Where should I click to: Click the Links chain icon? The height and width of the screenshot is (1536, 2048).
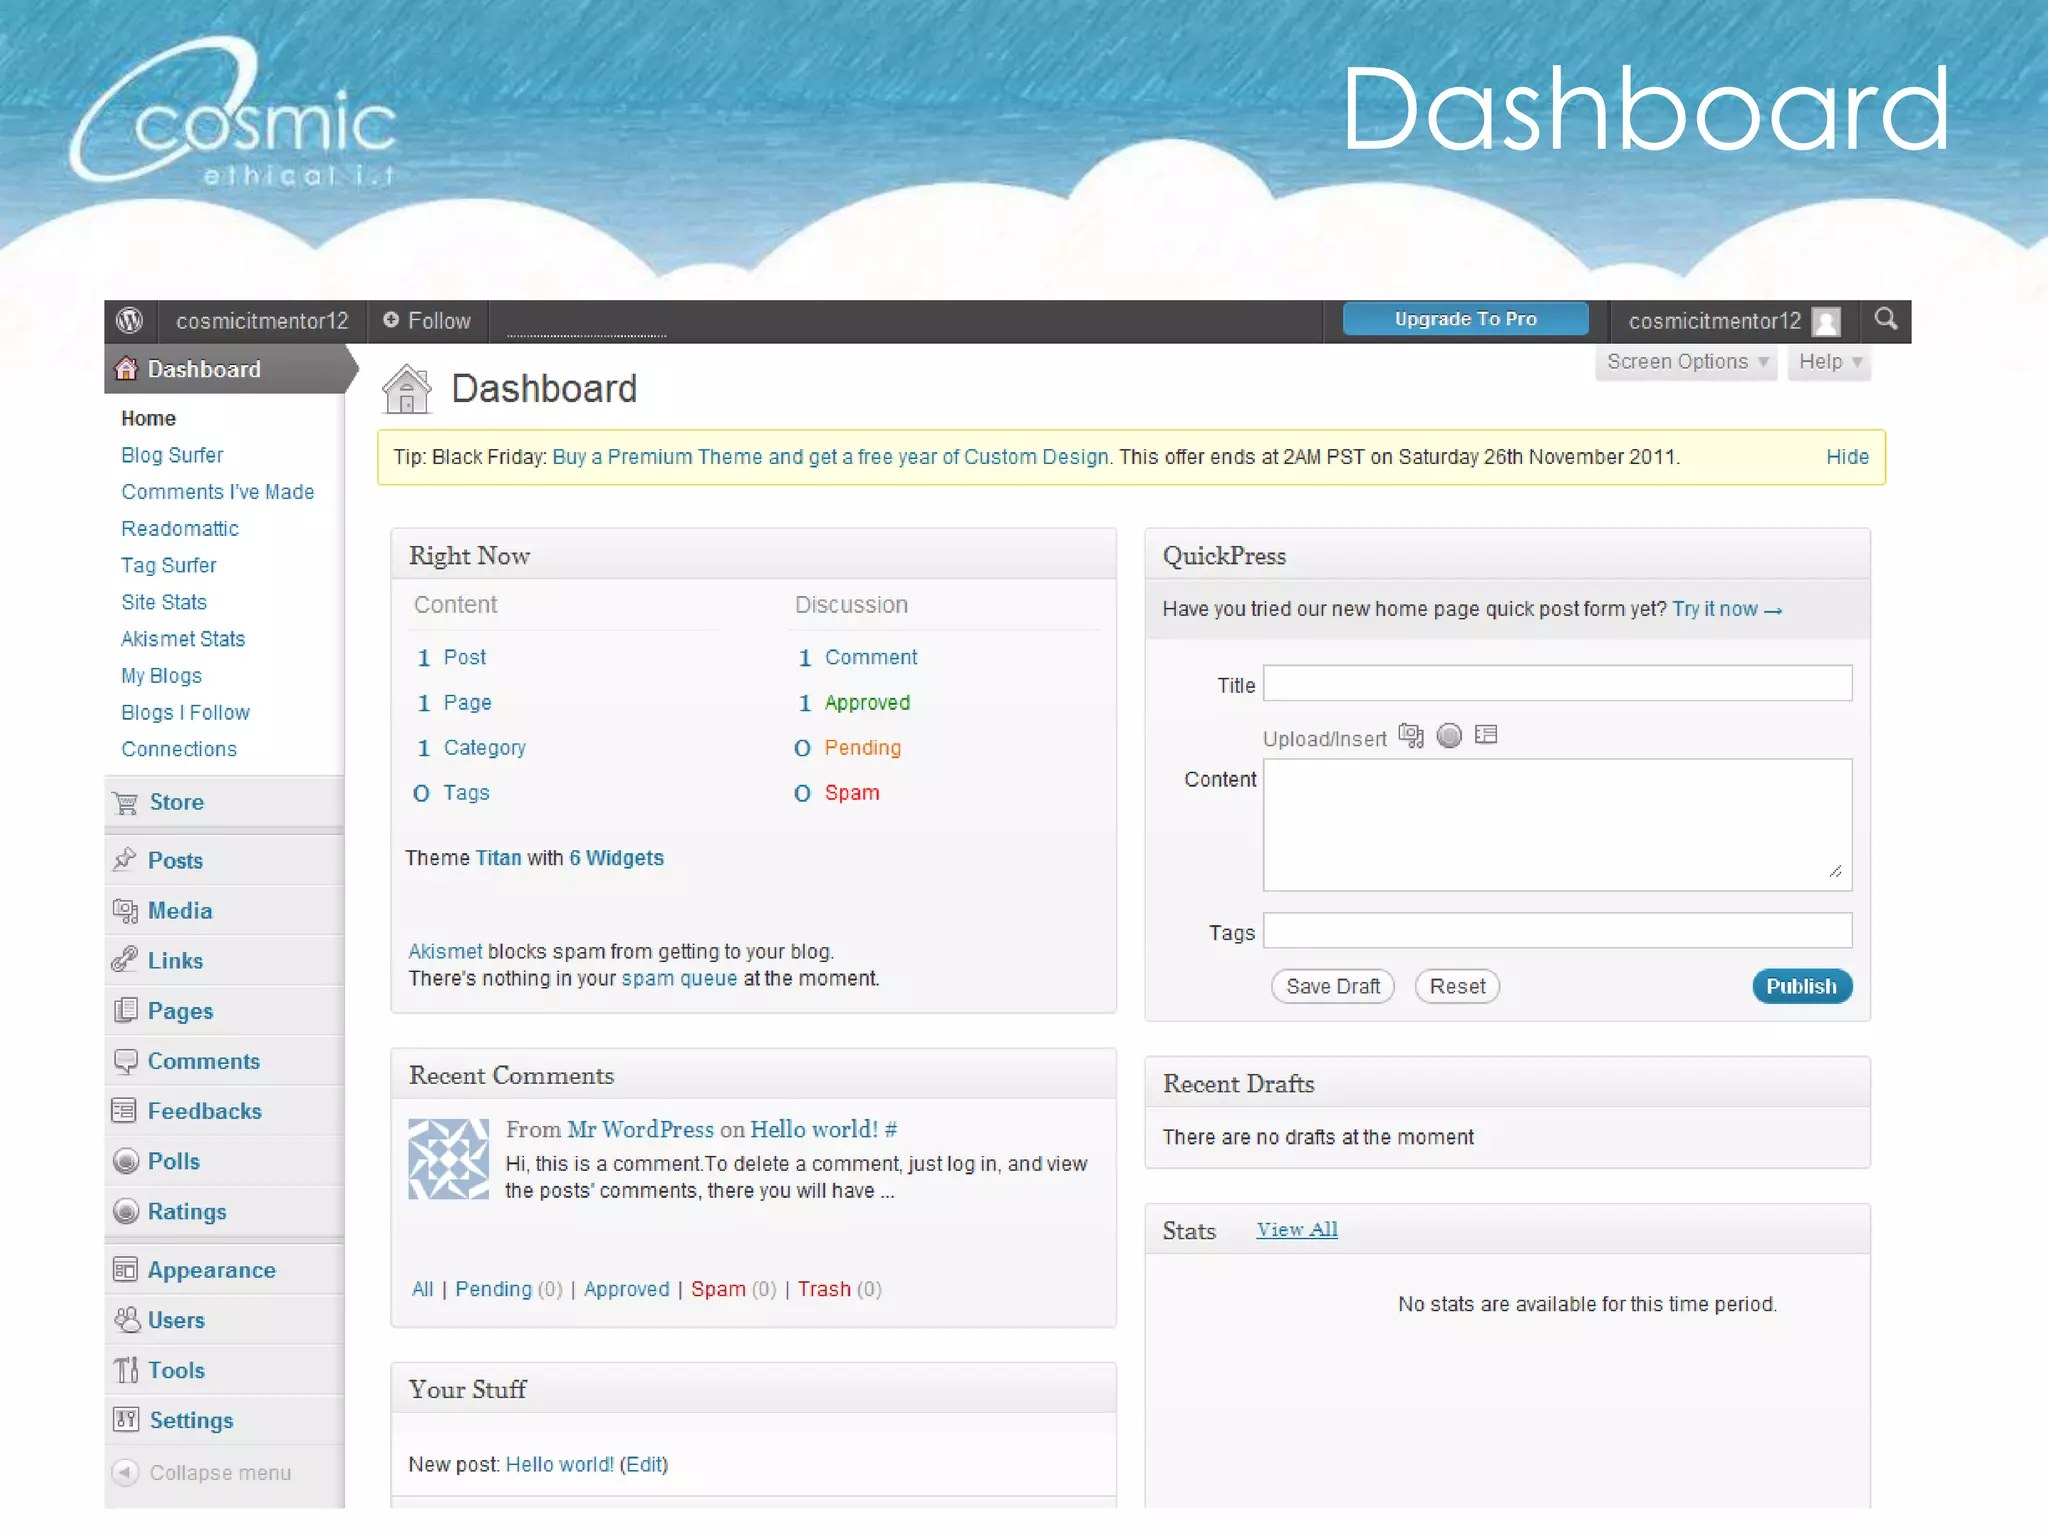coord(125,960)
